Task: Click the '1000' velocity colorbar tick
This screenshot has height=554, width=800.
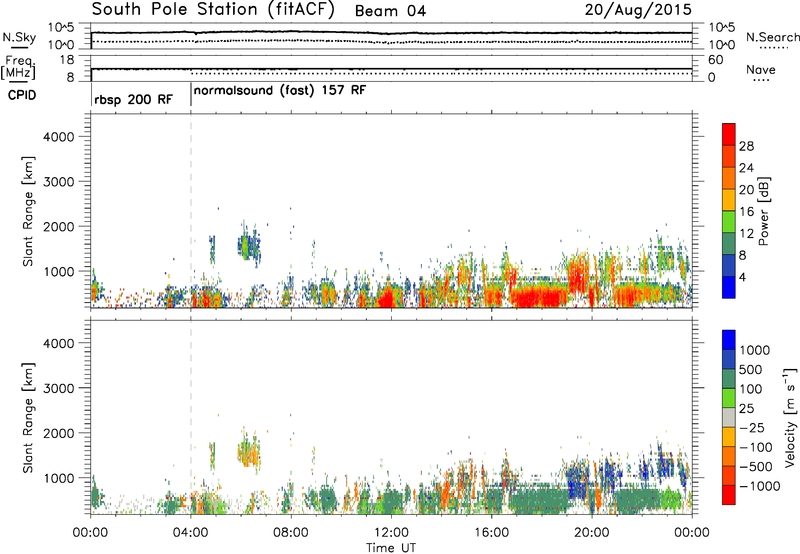Action: pos(755,350)
